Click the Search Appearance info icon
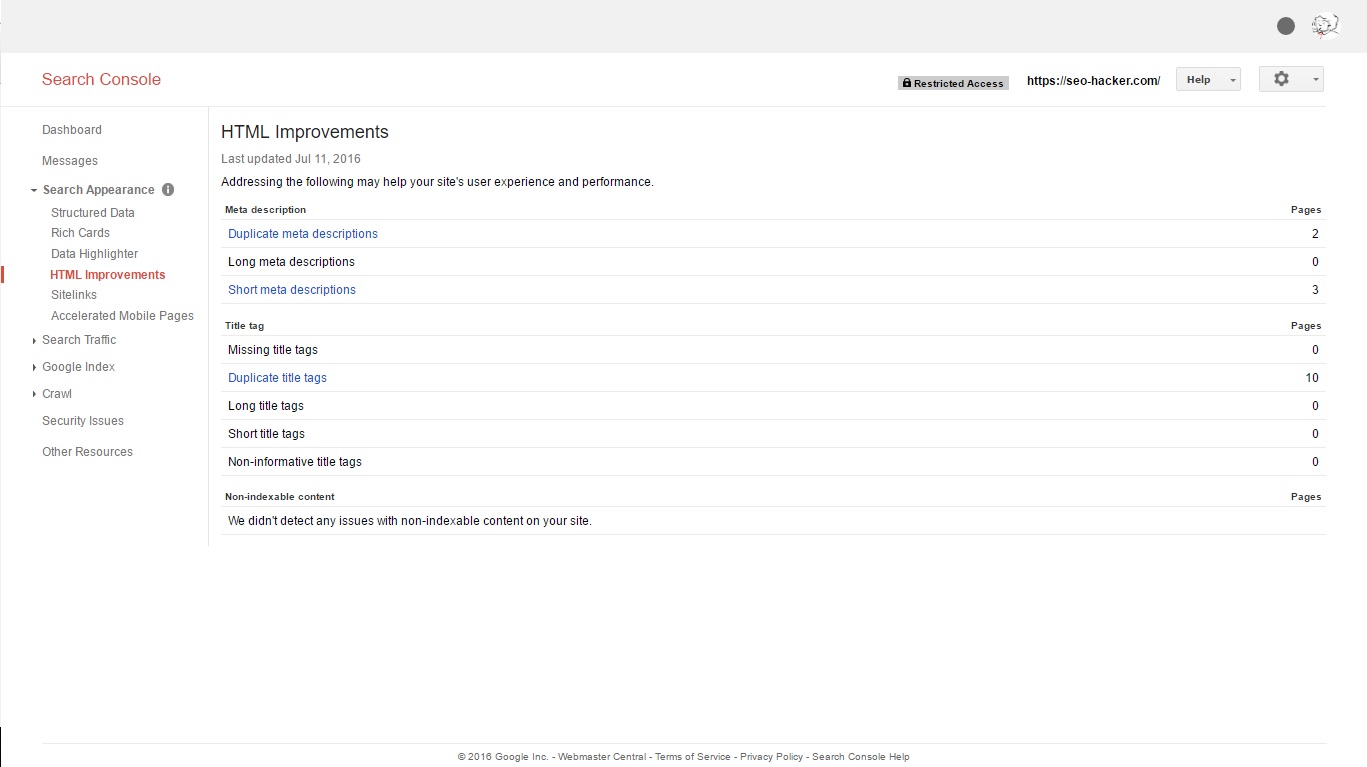This screenshot has width=1367, height=767. pyautogui.click(x=168, y=190)
